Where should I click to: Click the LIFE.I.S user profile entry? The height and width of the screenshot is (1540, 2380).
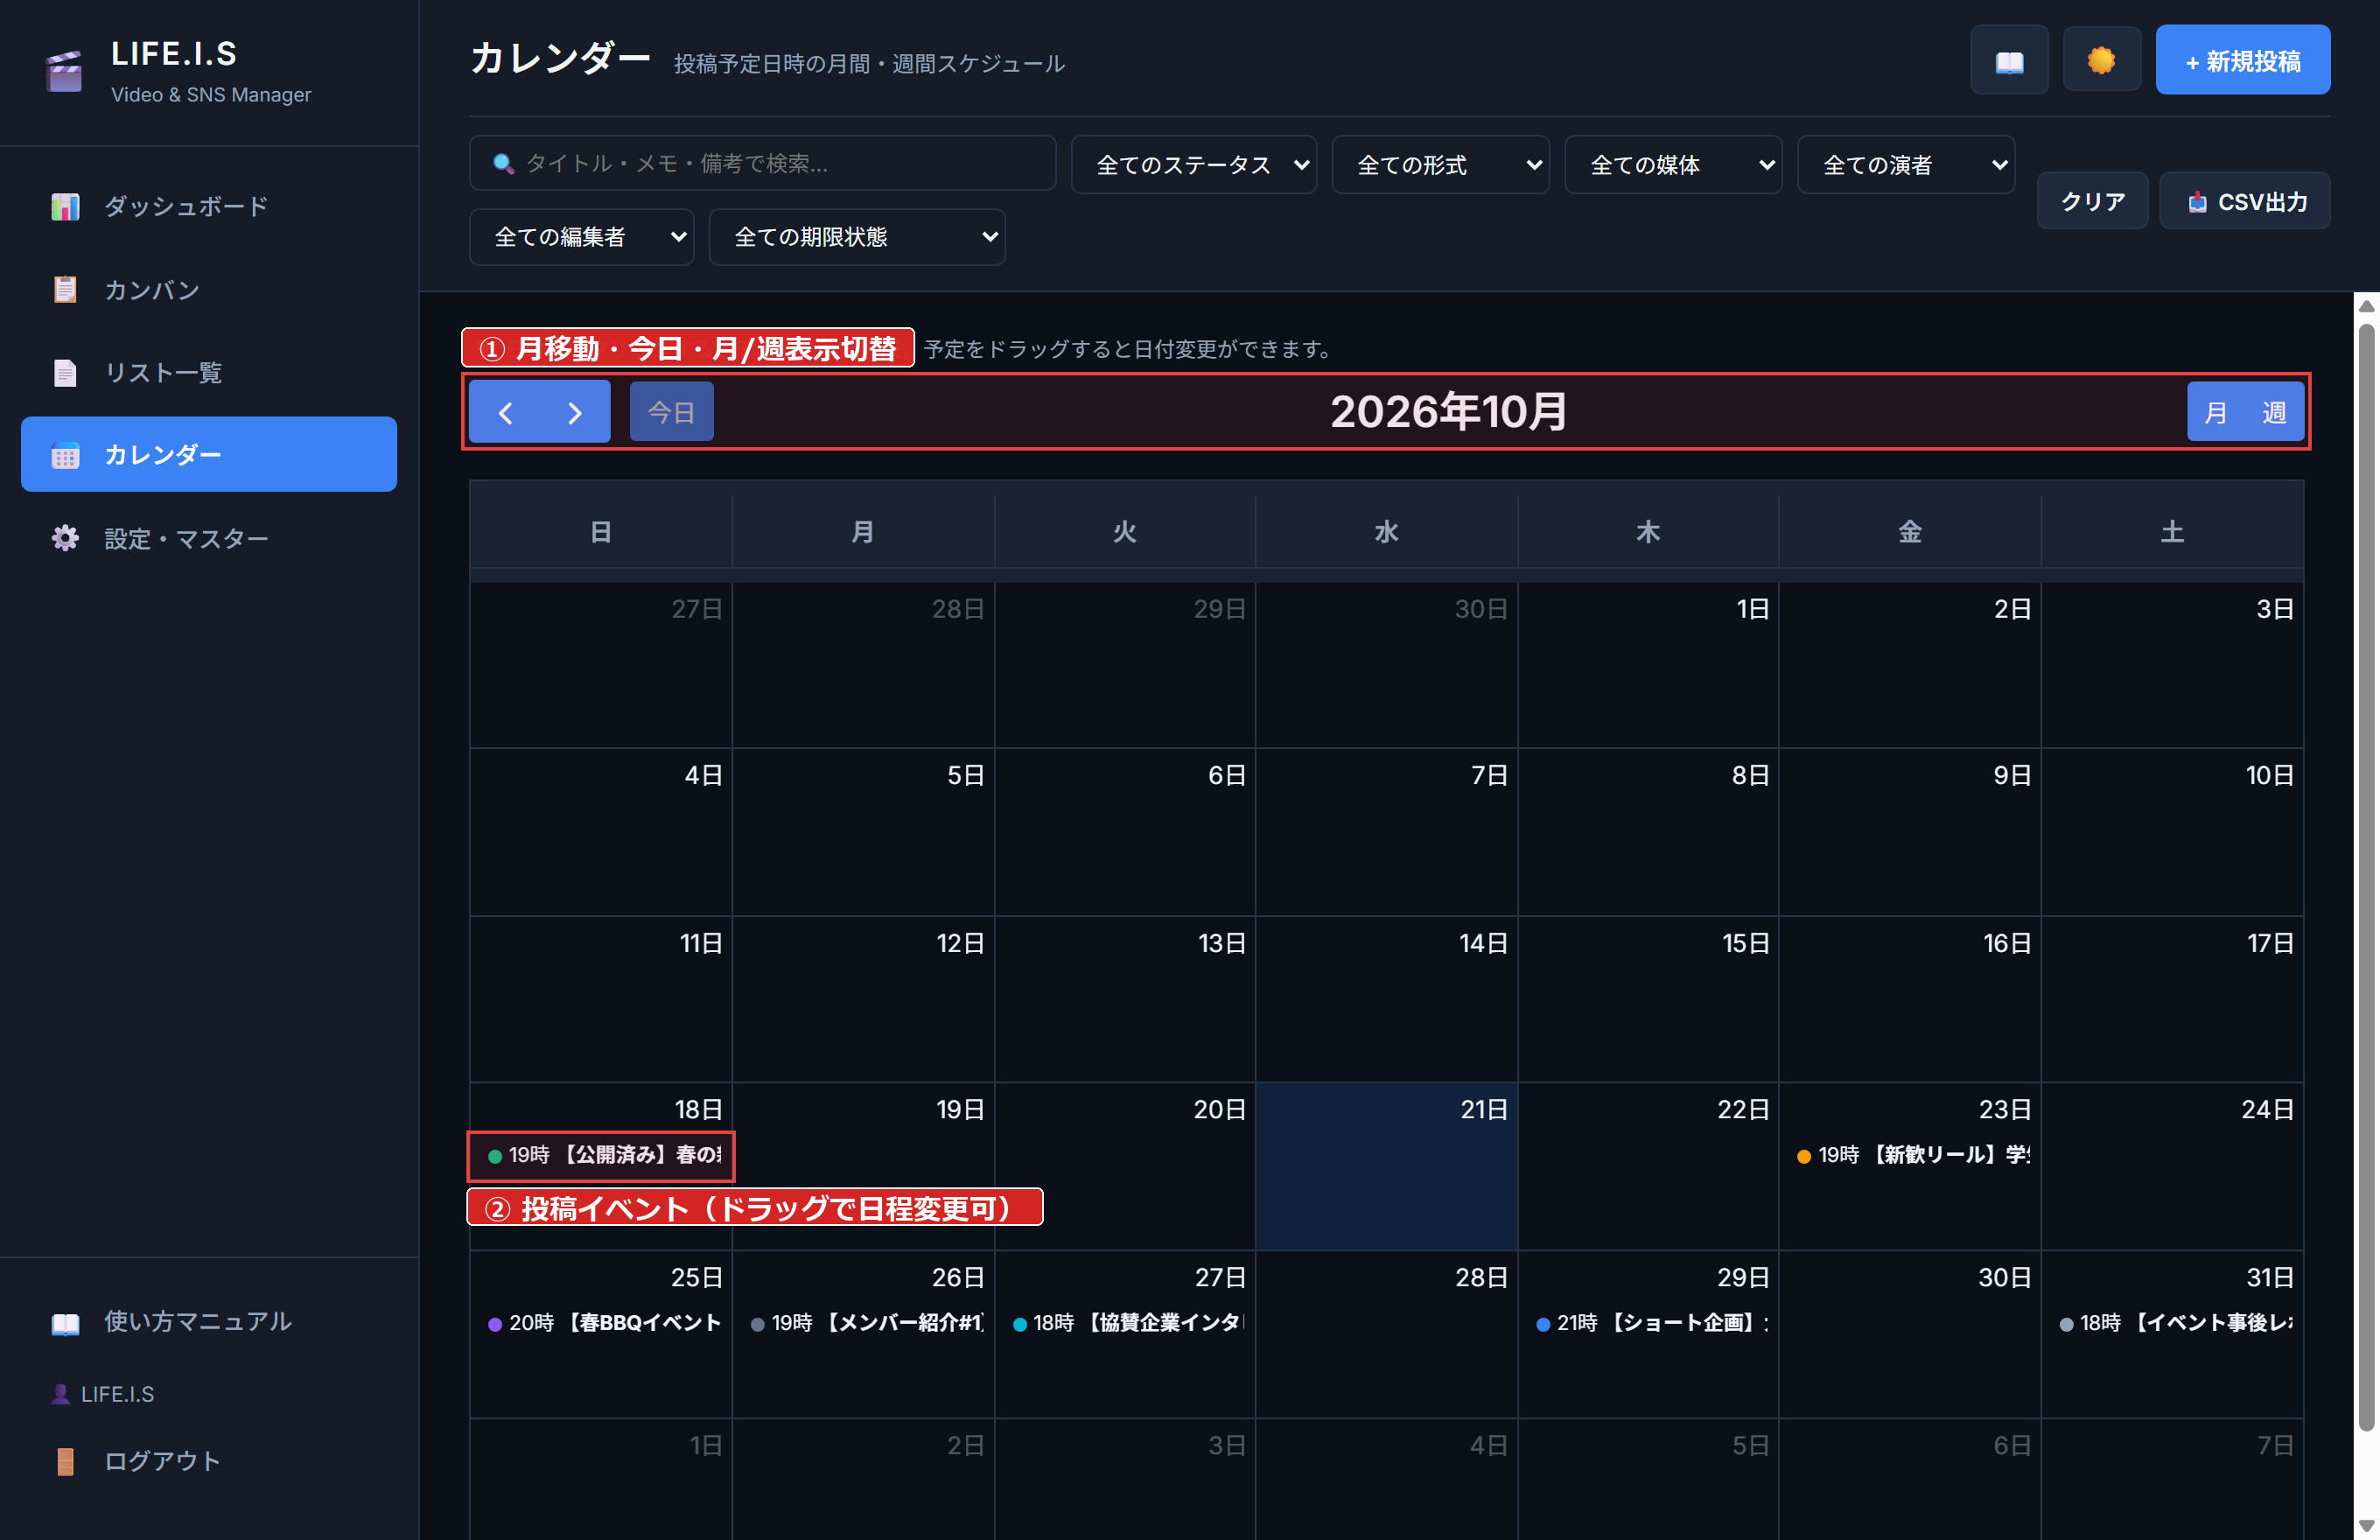[x=103, y=1394]
